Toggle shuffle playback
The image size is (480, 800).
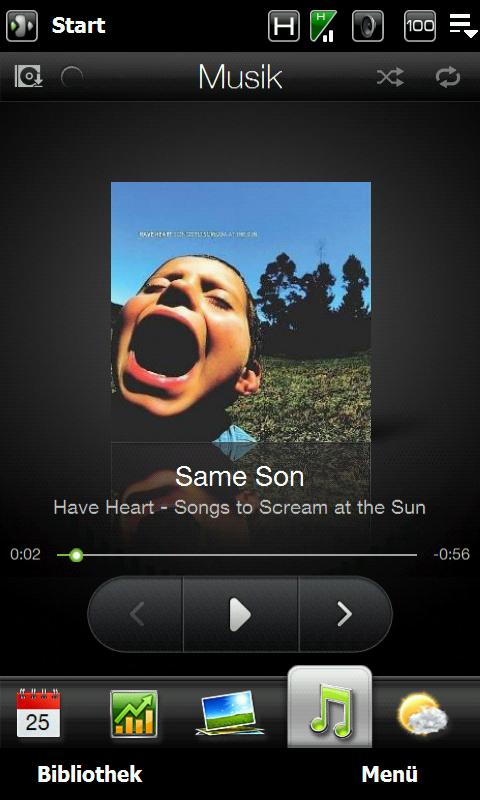coord(390,78)
